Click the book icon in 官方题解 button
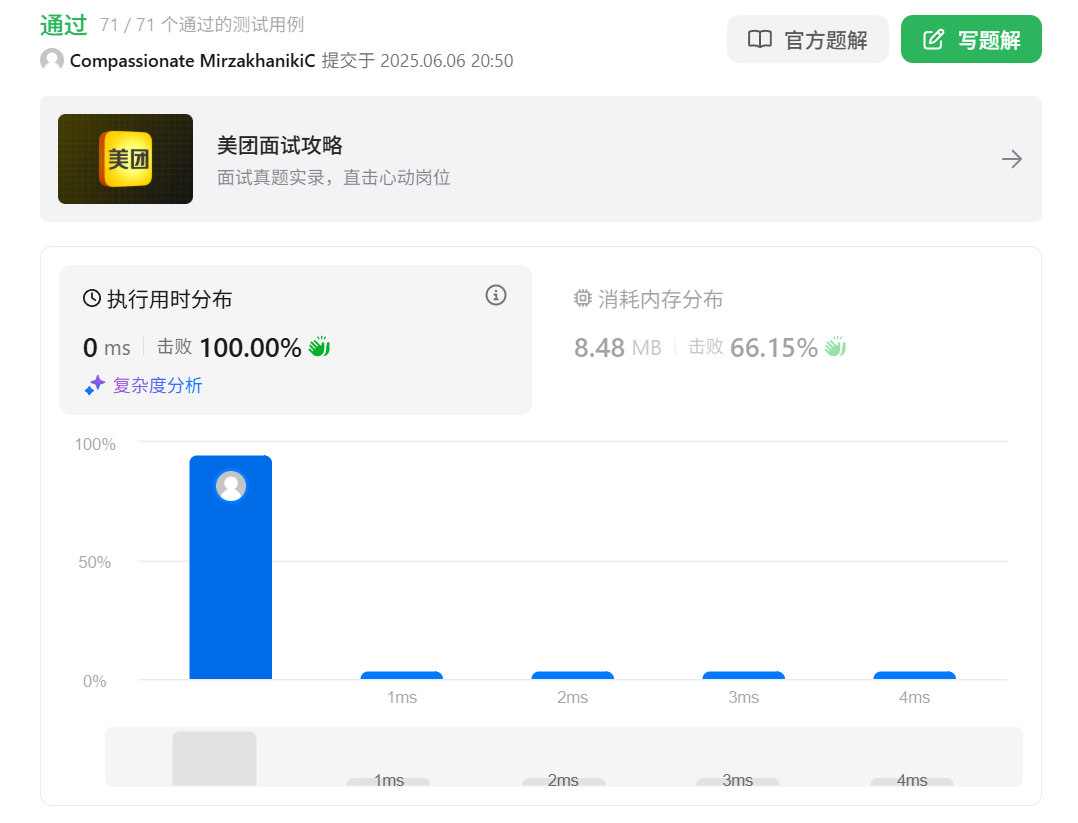 760,39
